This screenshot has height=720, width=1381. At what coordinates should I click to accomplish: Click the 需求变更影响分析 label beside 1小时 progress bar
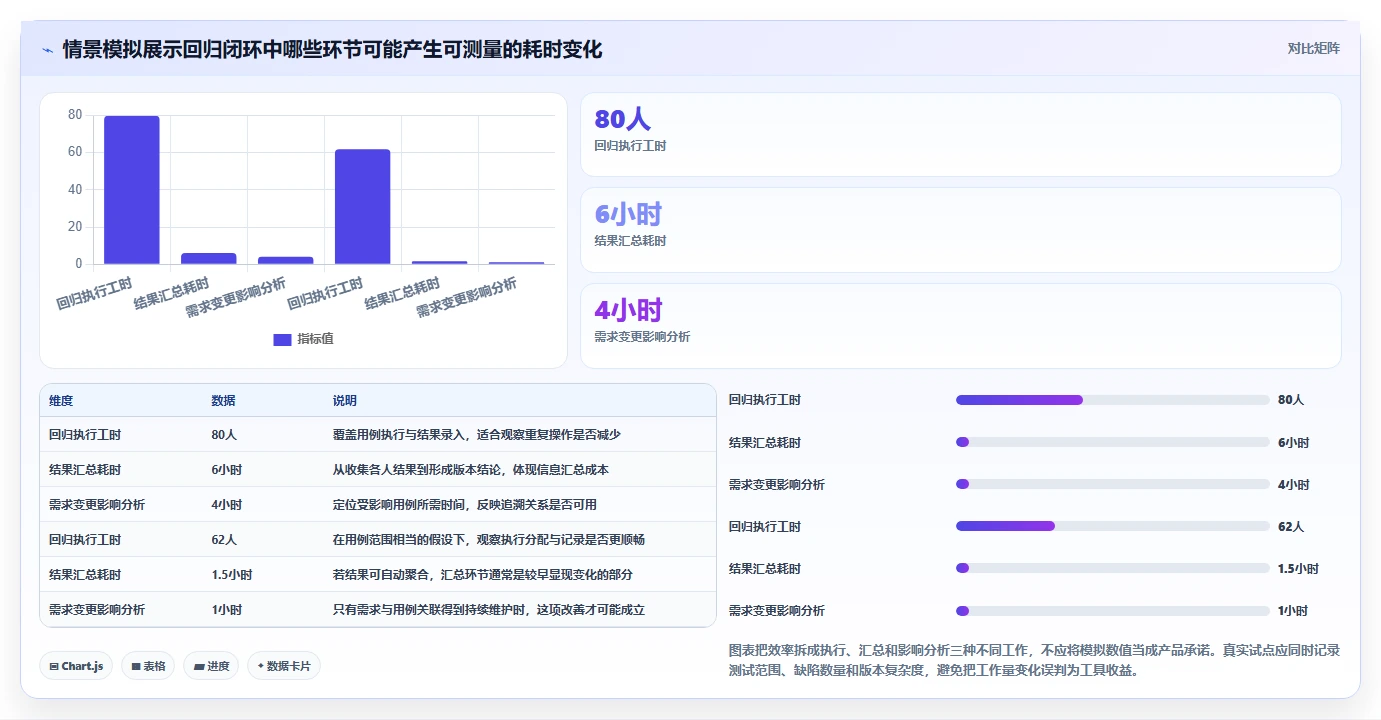click(777, 610)
